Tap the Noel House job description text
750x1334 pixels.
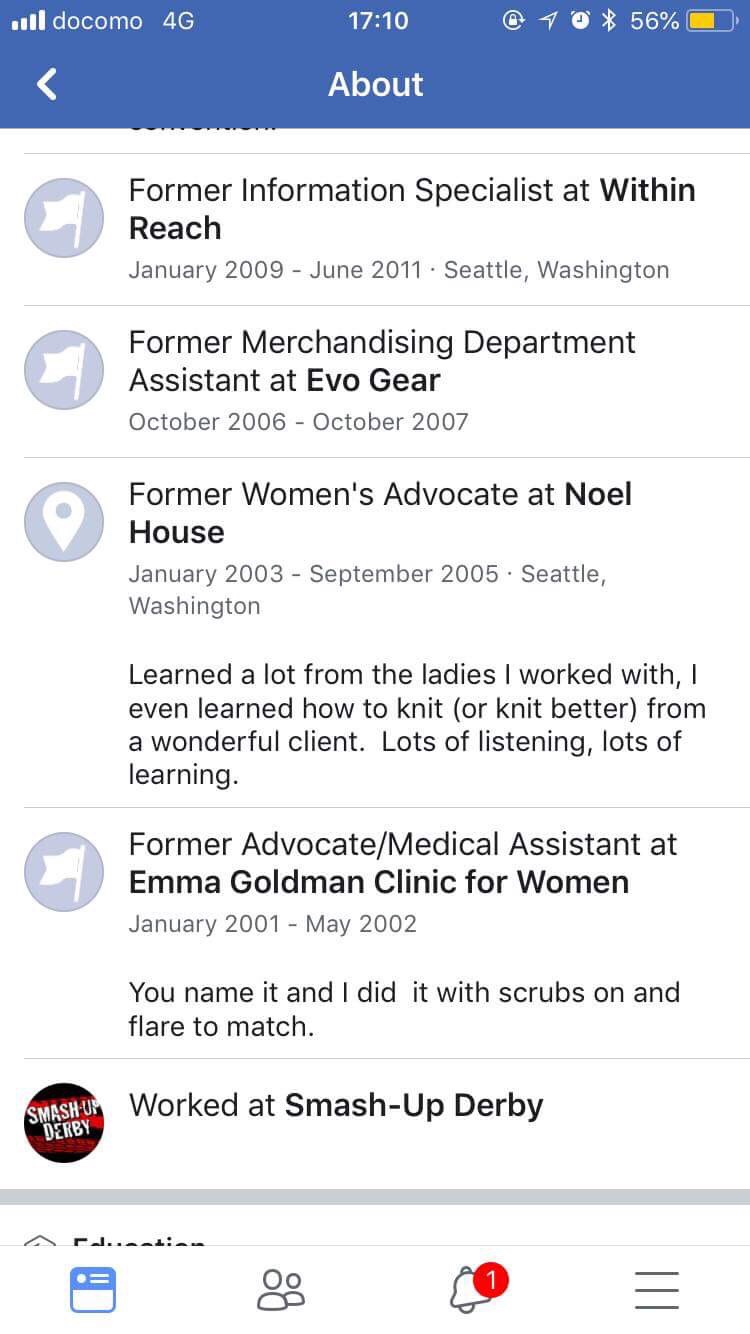[x=417, y=725]
